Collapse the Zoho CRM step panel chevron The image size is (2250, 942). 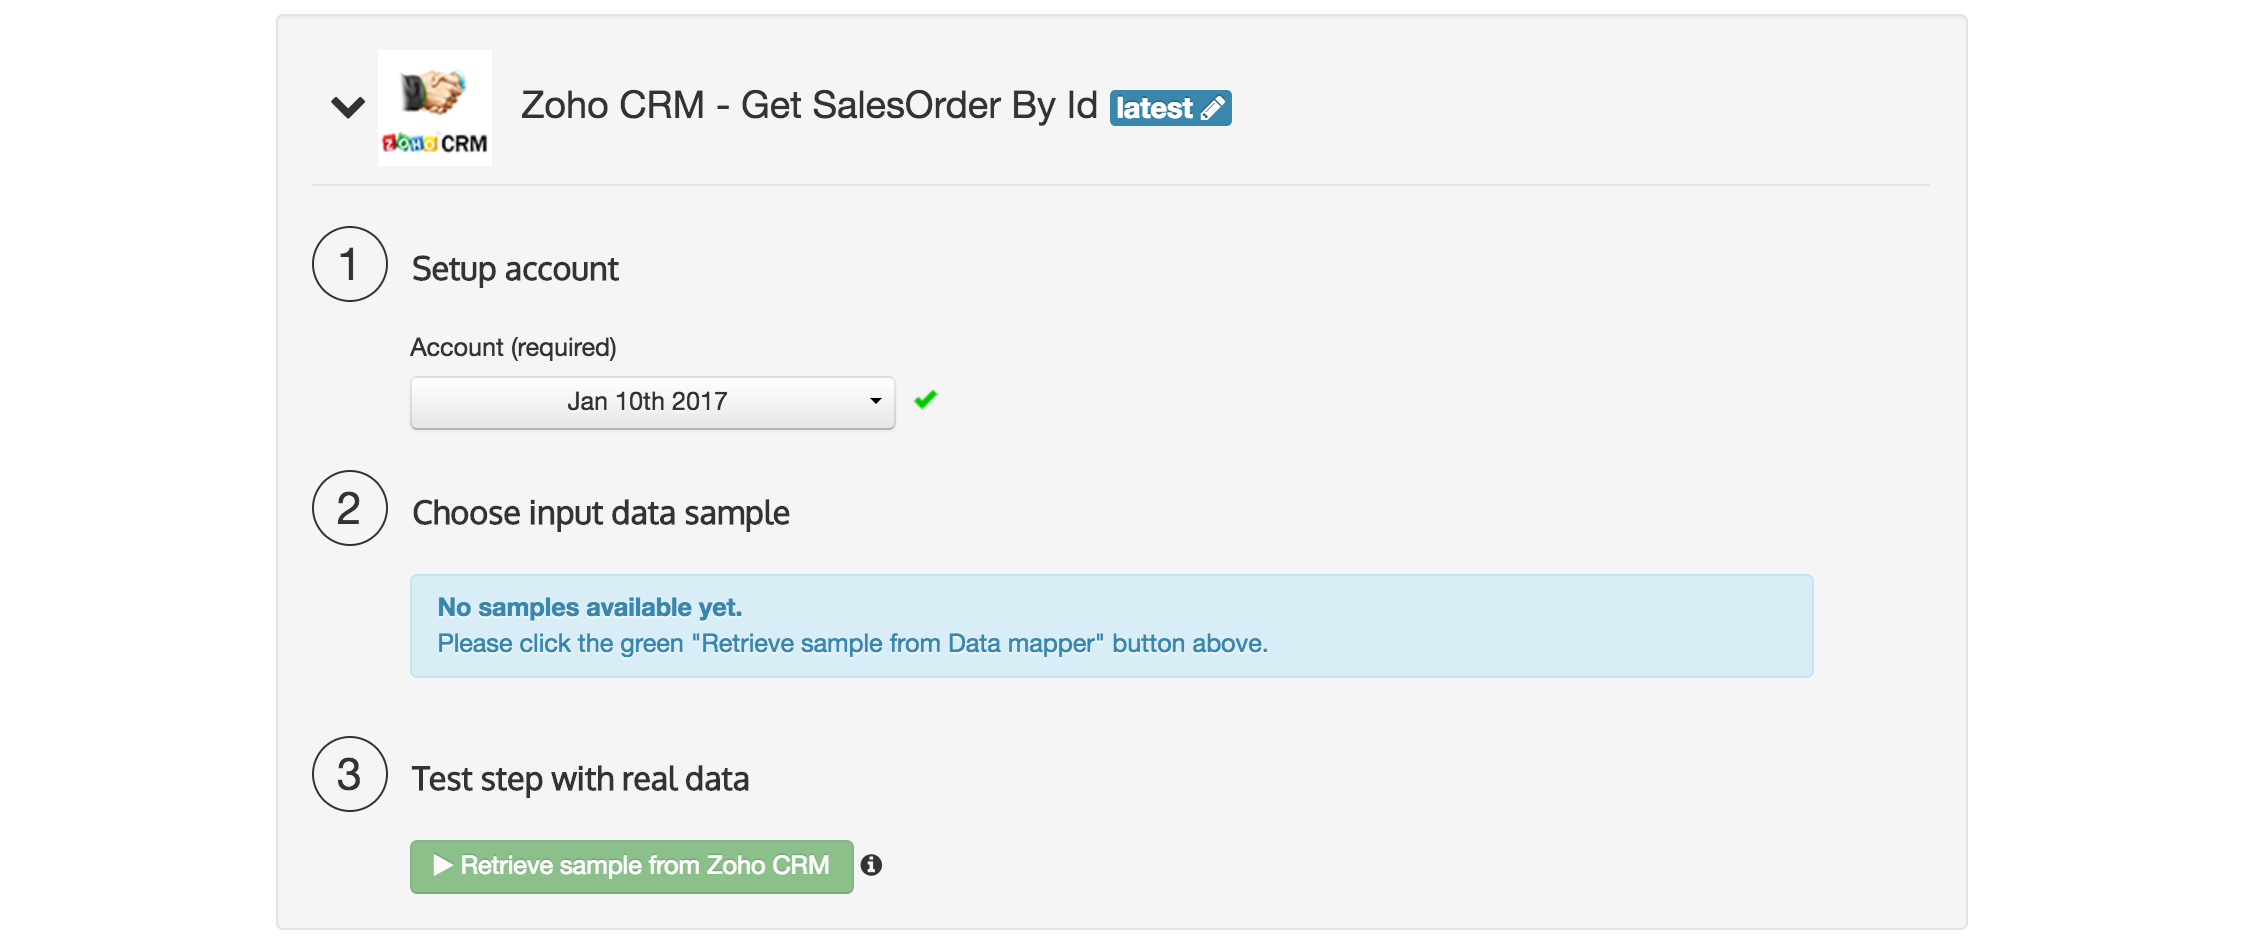[347, 107]
